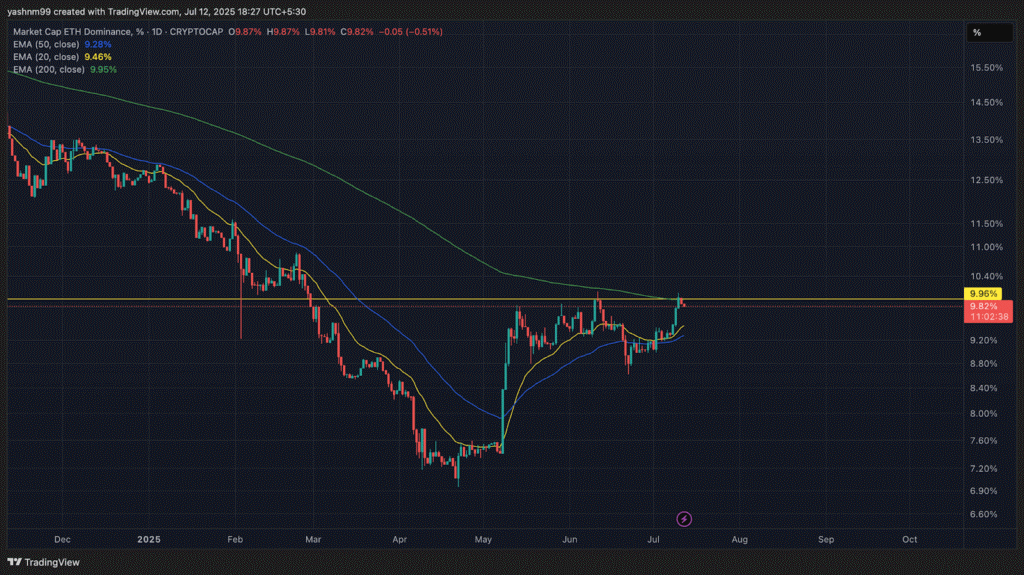Click the Jun label on time axis
Screen dimensions: 1024x575
tap(569, 540)
